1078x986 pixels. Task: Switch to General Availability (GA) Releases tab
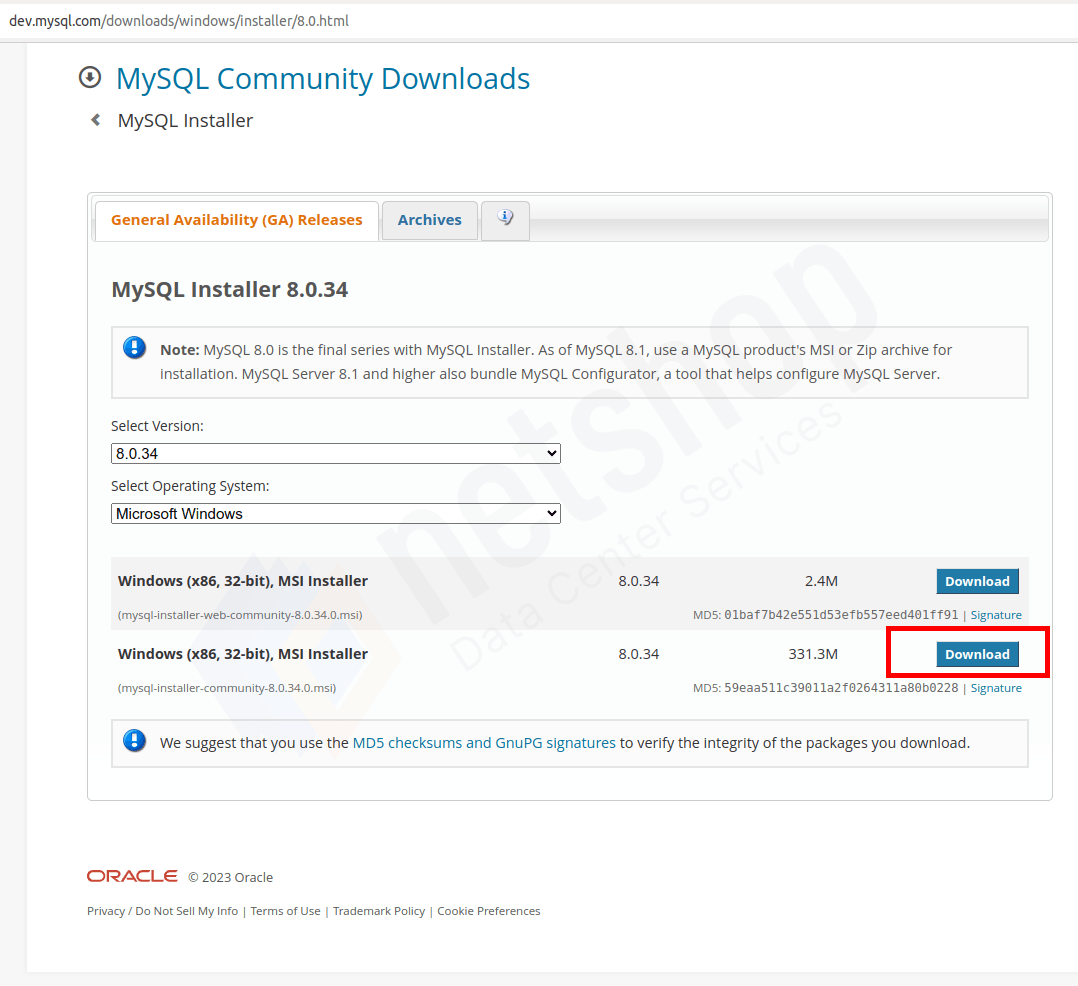coord(236,219)
